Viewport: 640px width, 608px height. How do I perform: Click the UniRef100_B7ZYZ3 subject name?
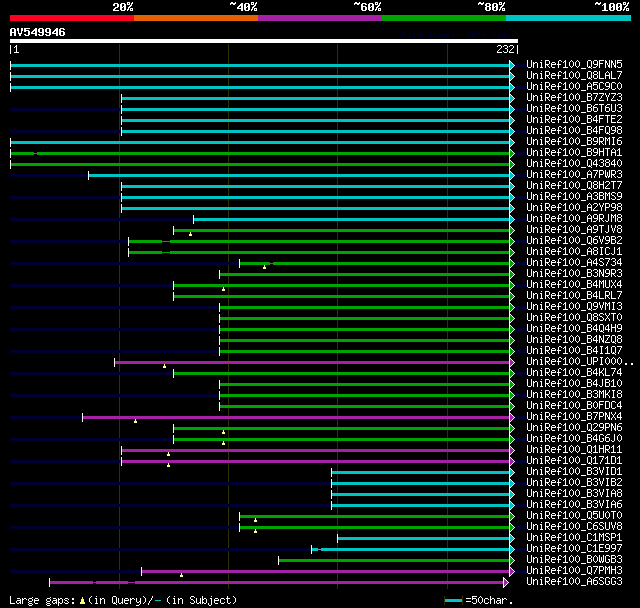coord(574,98)
